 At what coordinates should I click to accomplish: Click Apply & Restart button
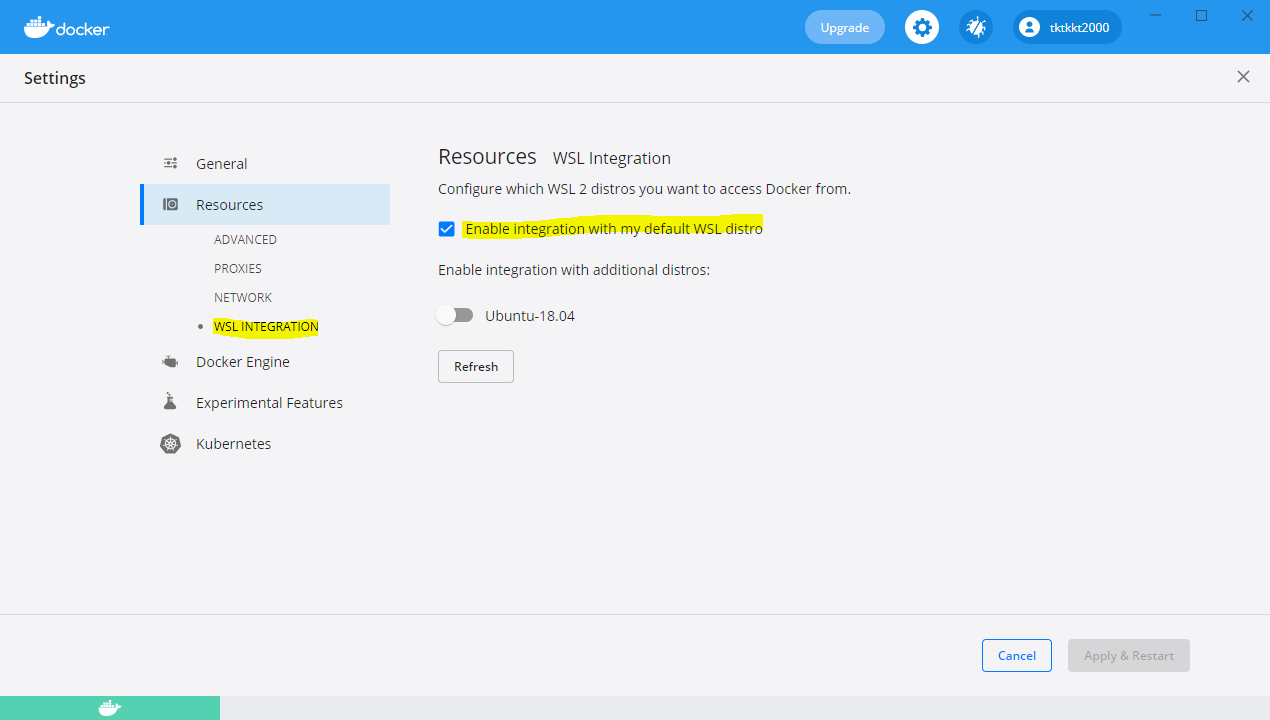pyautogui.click(x=1129, y=655)
